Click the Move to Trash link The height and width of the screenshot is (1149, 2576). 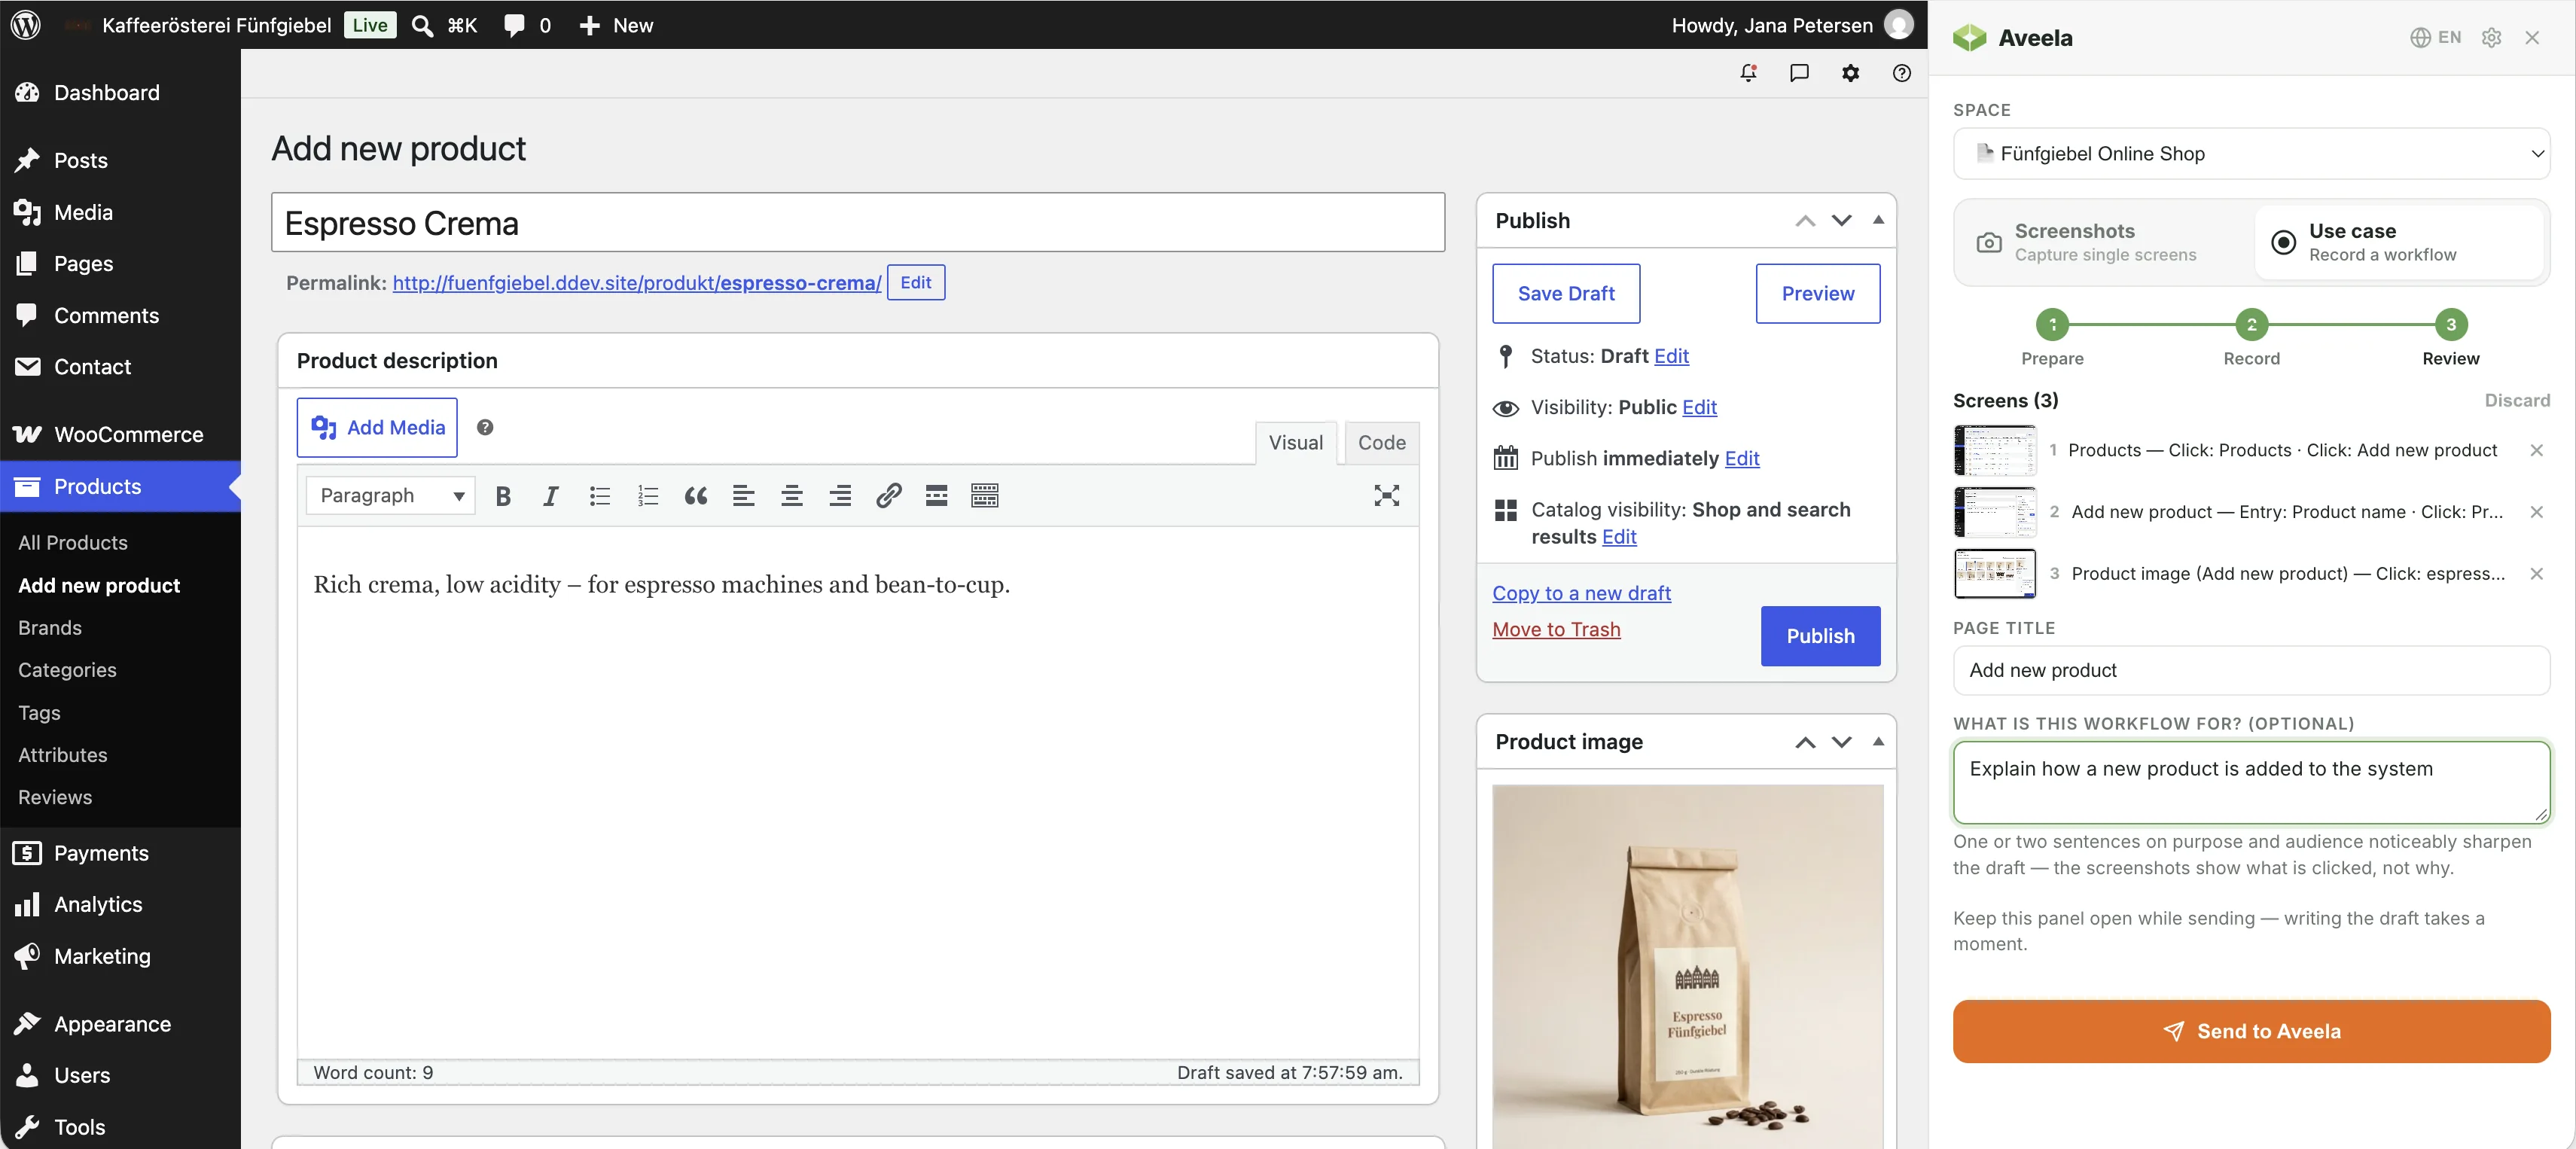[1556, 630]
